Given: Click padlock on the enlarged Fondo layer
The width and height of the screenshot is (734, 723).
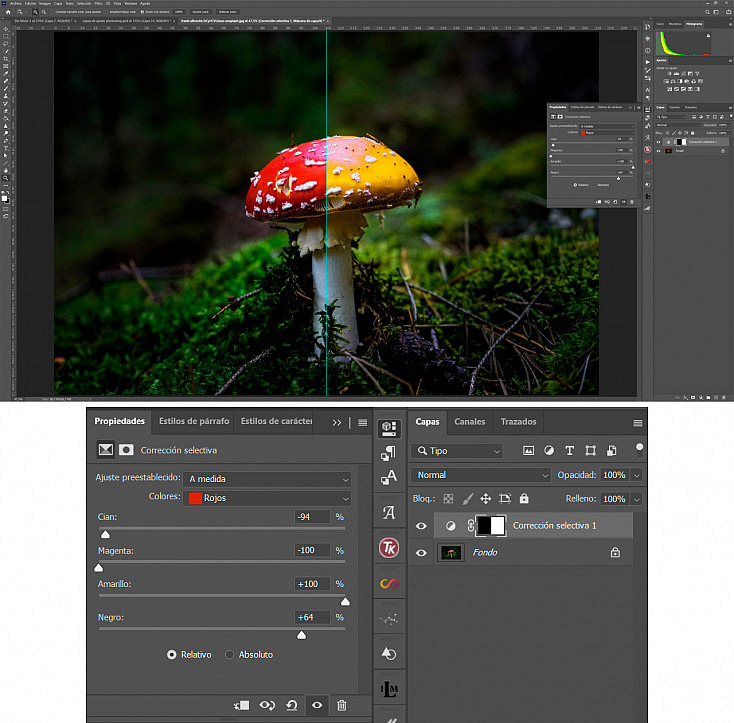Looking at the screenshot, I should [615, 552].
